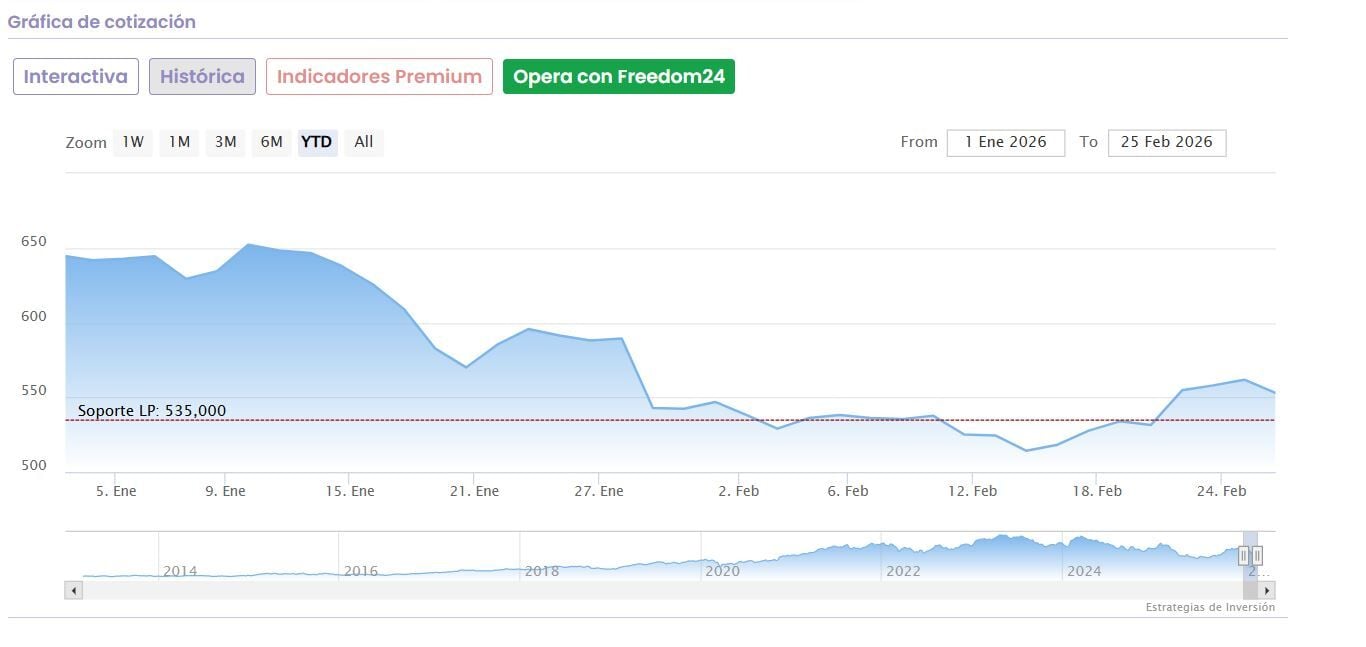Set zoom range to 1W
Viewport: 1366px width, 647px height.
pos(133,142)
